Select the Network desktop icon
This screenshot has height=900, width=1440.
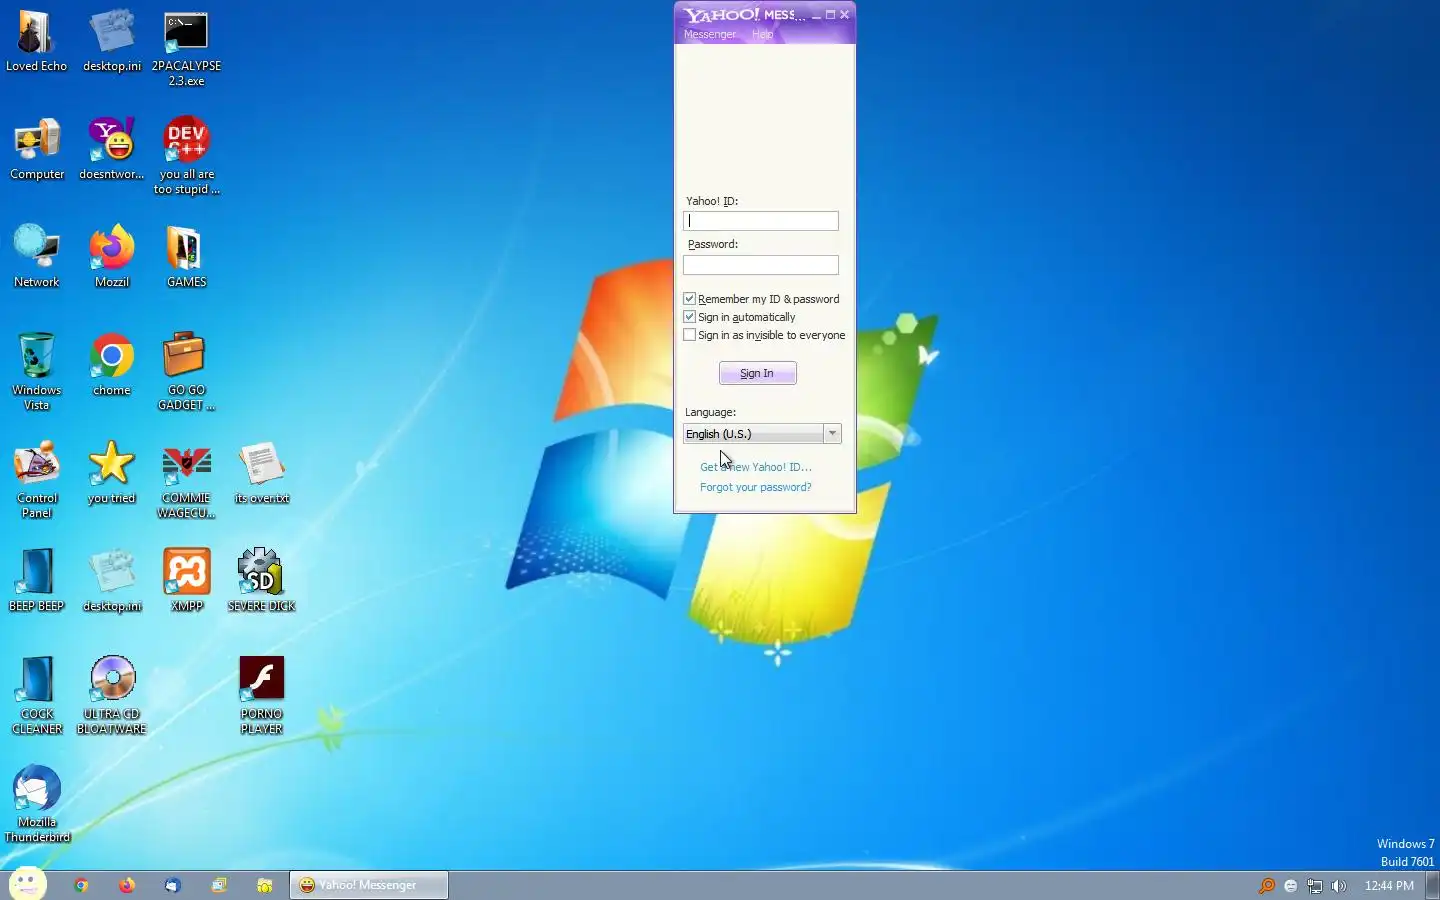click(x=36, y=258)
